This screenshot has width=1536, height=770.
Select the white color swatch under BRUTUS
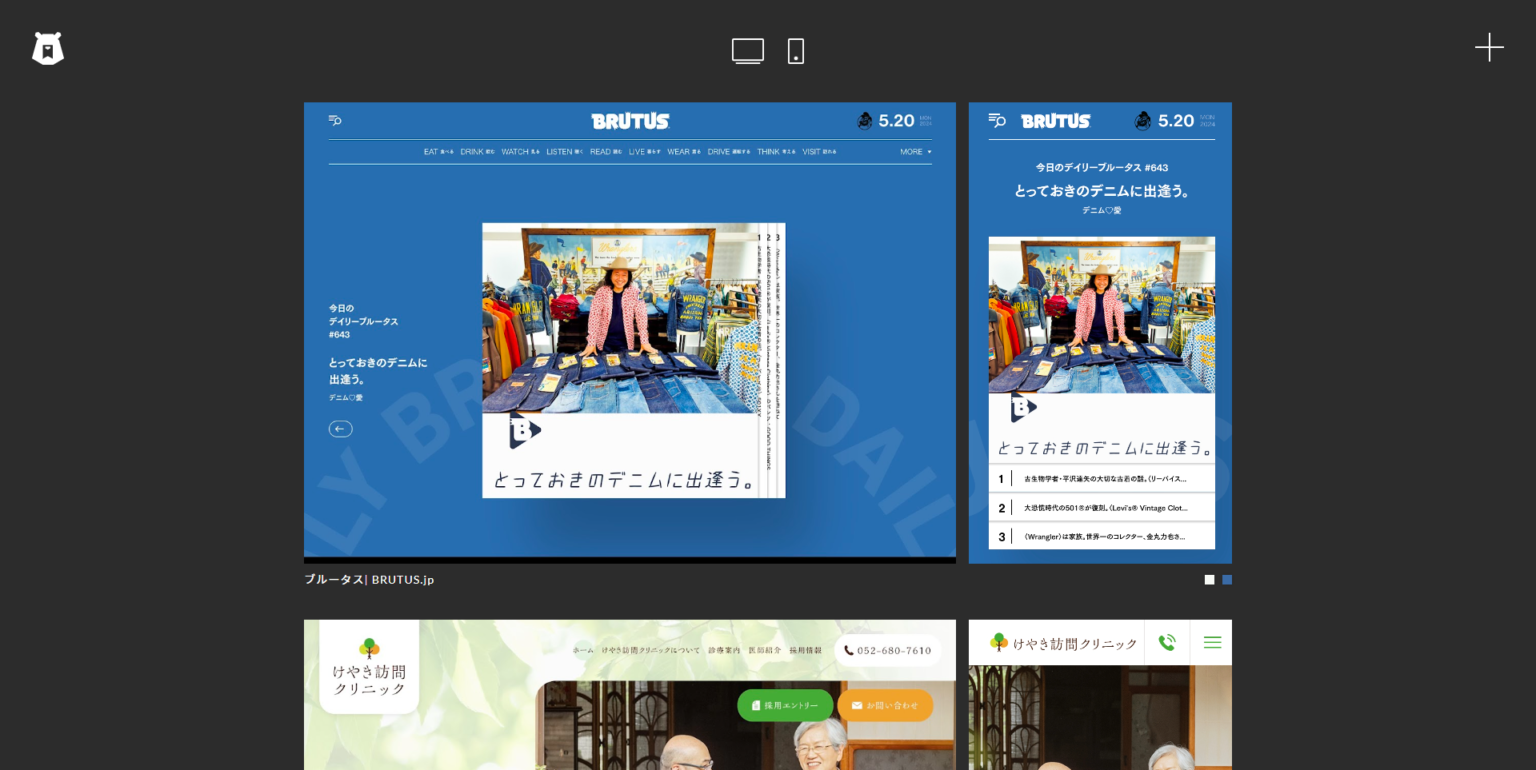pos(1209,580)
